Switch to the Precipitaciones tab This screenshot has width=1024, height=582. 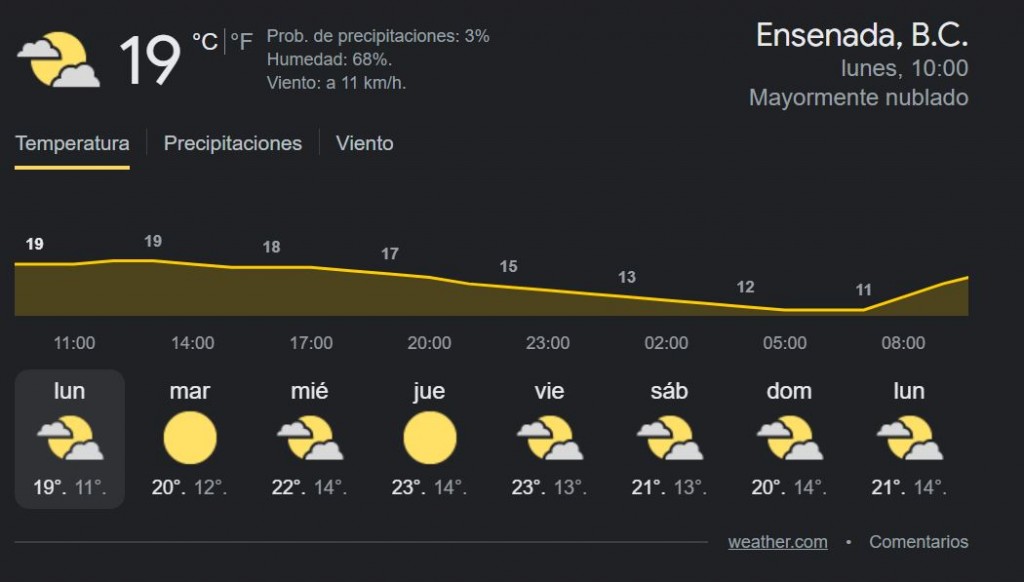232,144
